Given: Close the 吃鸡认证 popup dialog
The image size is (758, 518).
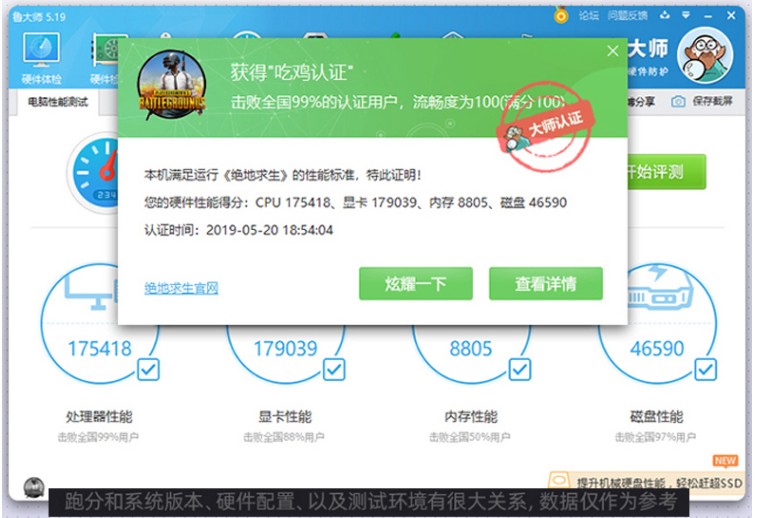Looking at the screenshot, I should pyautogui.click(x=613, y=51).
